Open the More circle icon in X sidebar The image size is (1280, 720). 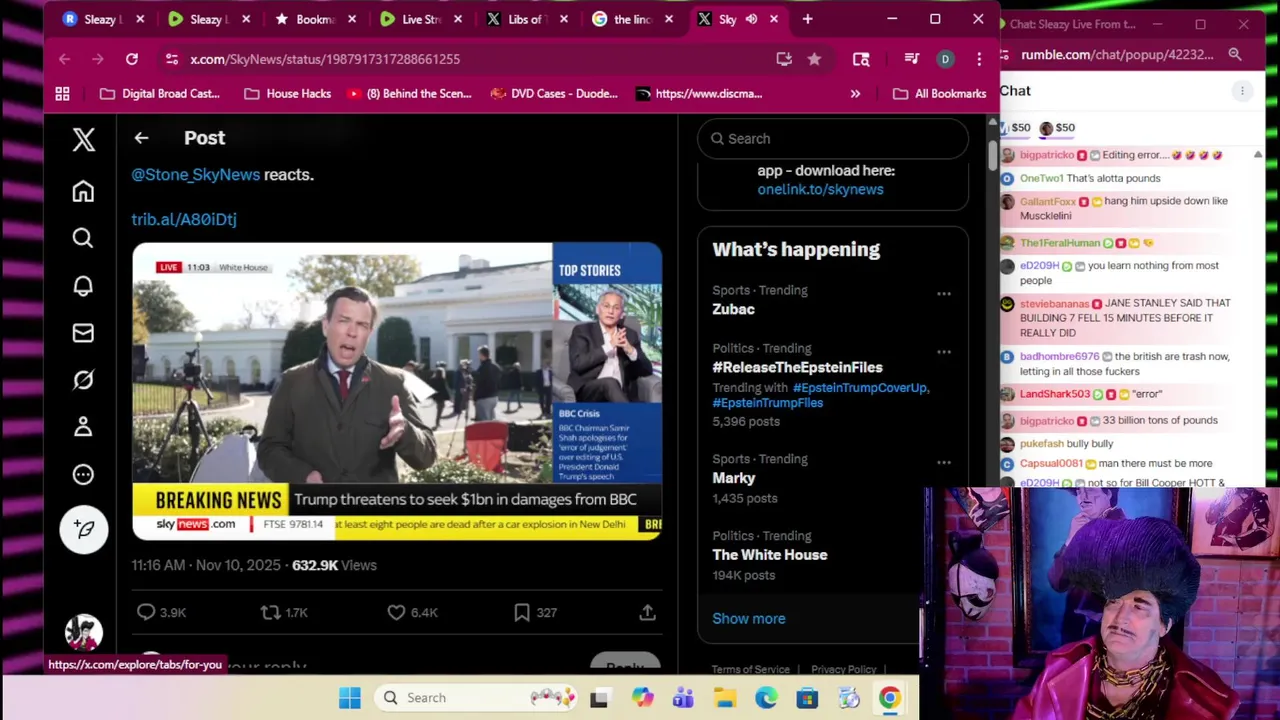pyautogui.click(x=83, y=475)
